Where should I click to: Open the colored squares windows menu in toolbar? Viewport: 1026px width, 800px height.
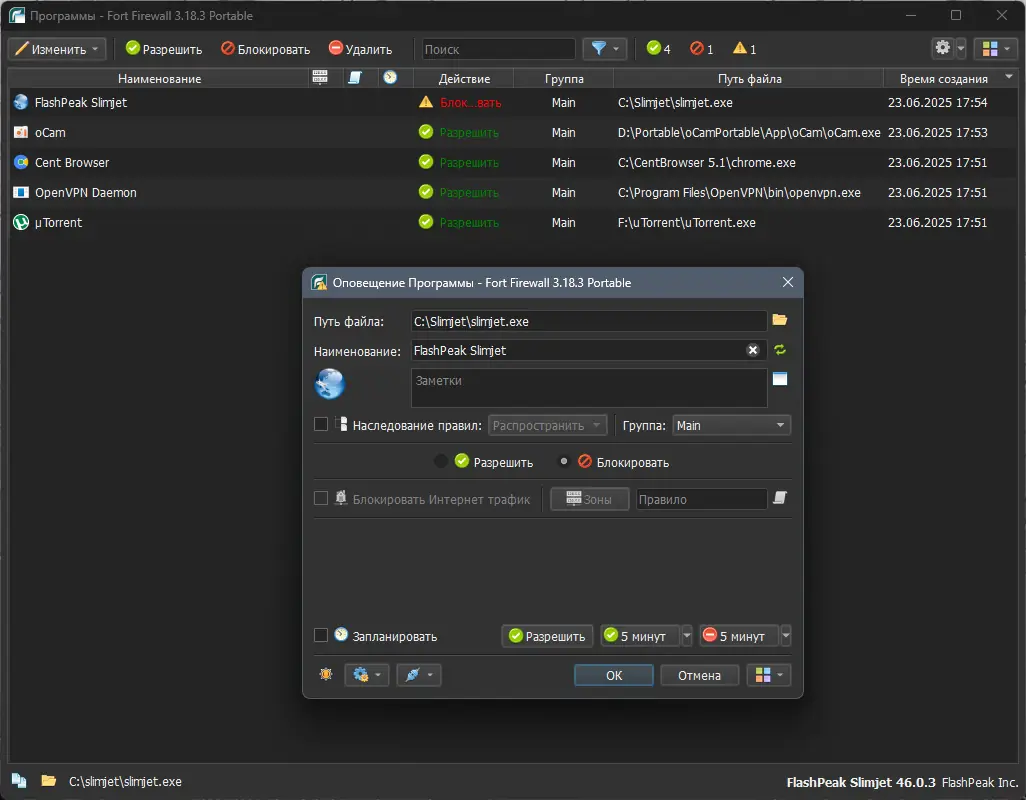996,49
